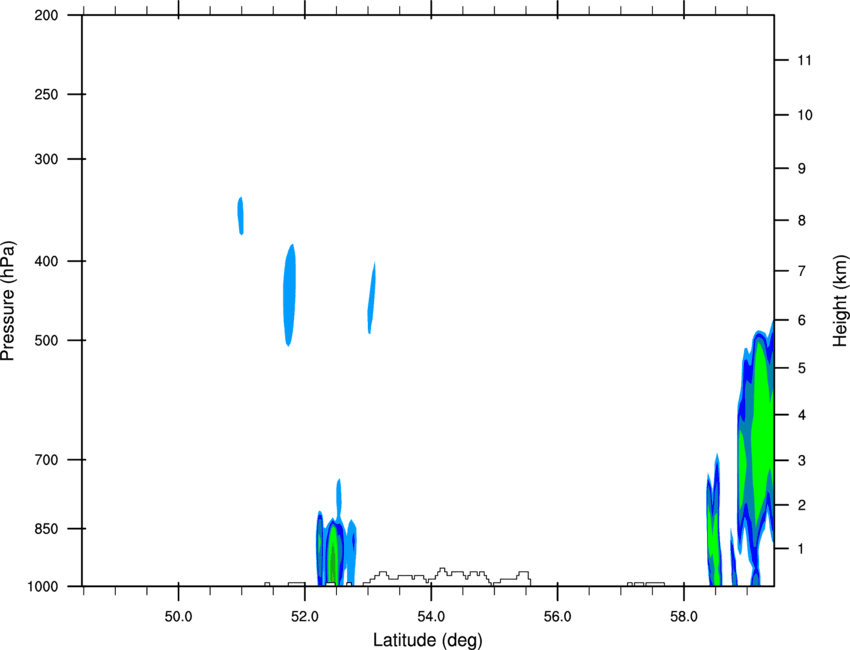
Task: Click the thin slanted blue streak near latitude 53
Action: [371, 298]
